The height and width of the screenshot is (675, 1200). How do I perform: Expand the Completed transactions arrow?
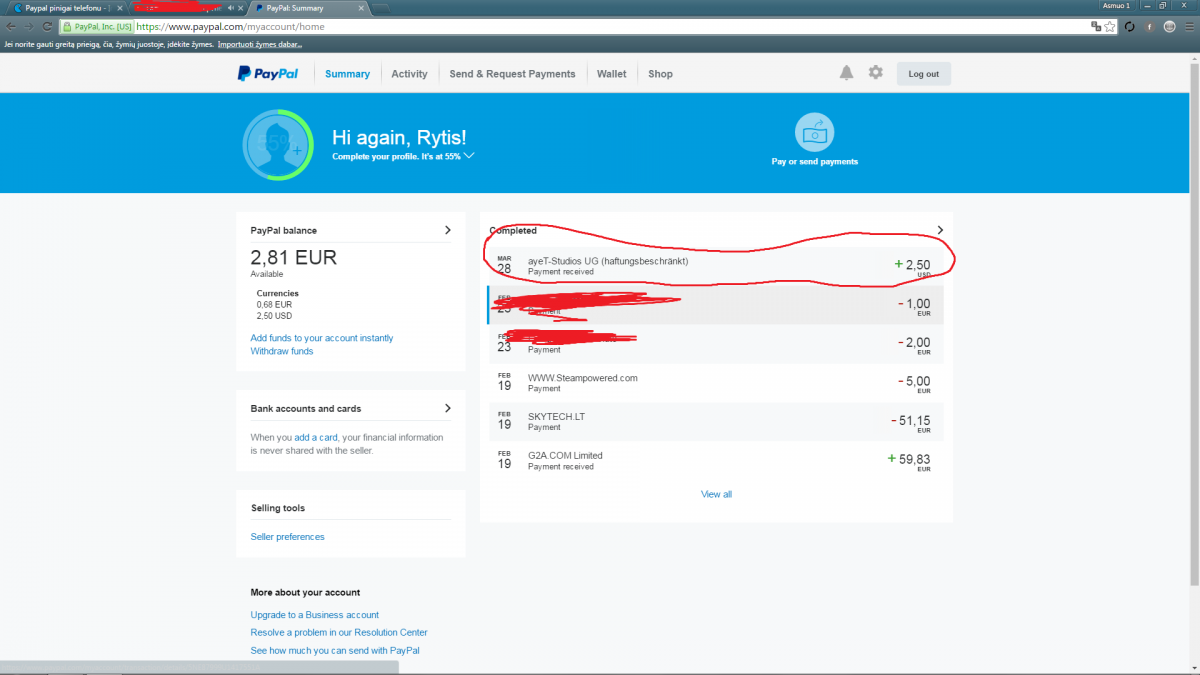click(940, 230)
